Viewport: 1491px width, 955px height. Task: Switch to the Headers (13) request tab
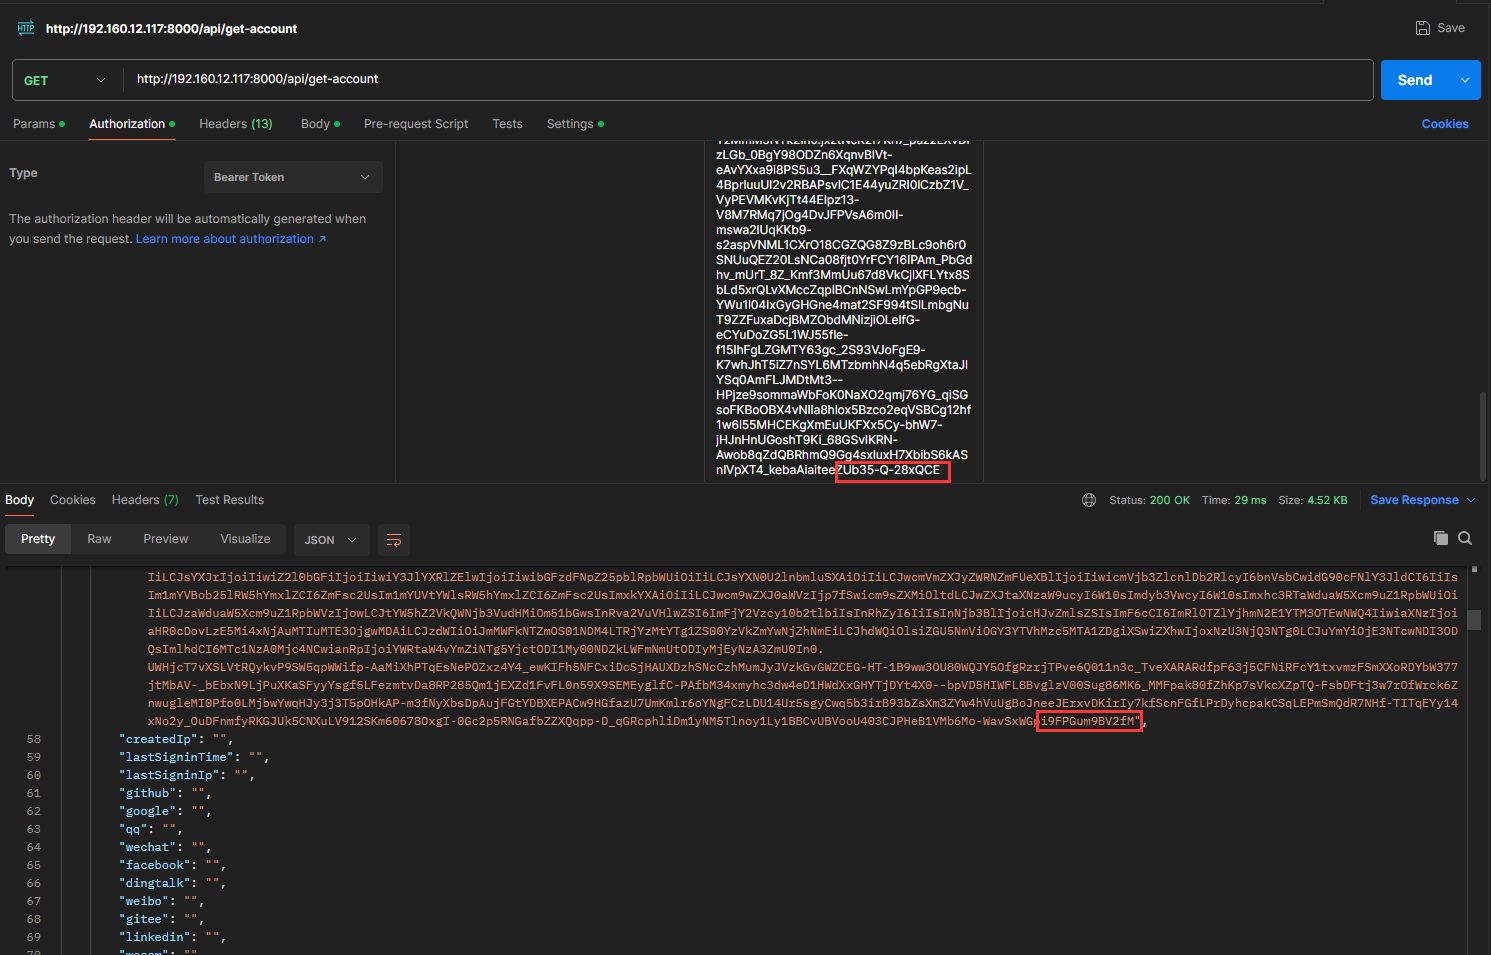pos(236,124)
